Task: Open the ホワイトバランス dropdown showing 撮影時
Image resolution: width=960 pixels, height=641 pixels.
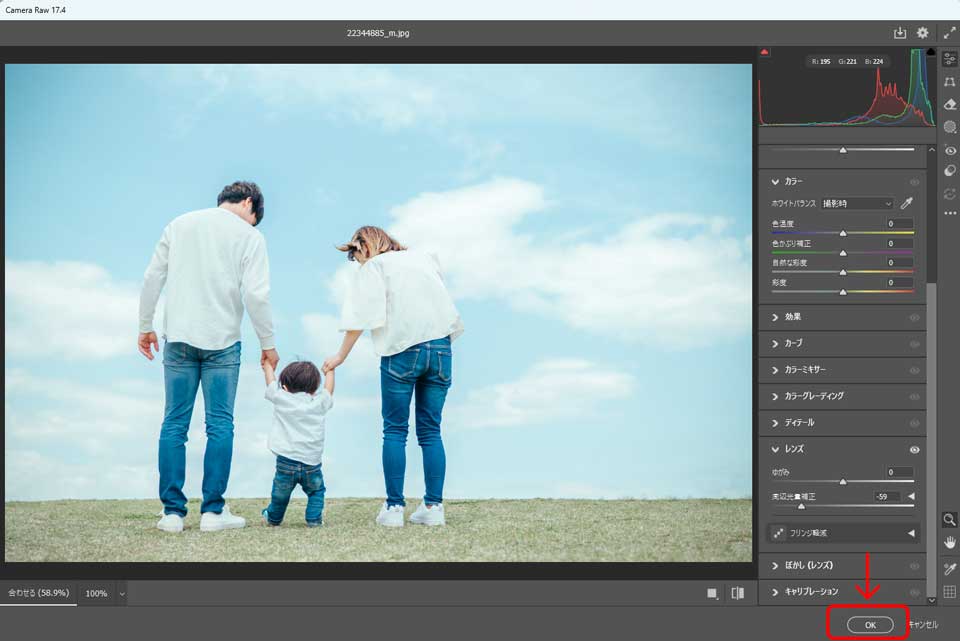Action: click(x=857, y=203)
